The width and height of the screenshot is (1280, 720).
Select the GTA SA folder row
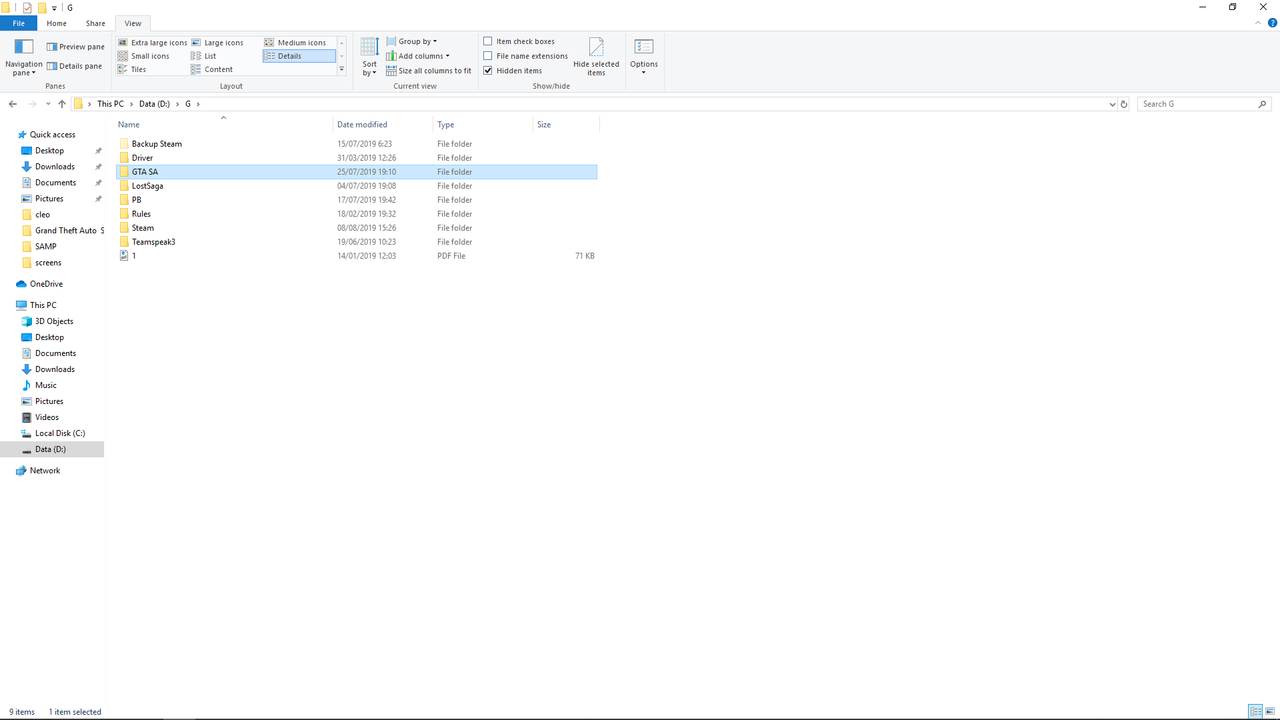[x=357, y=172]
